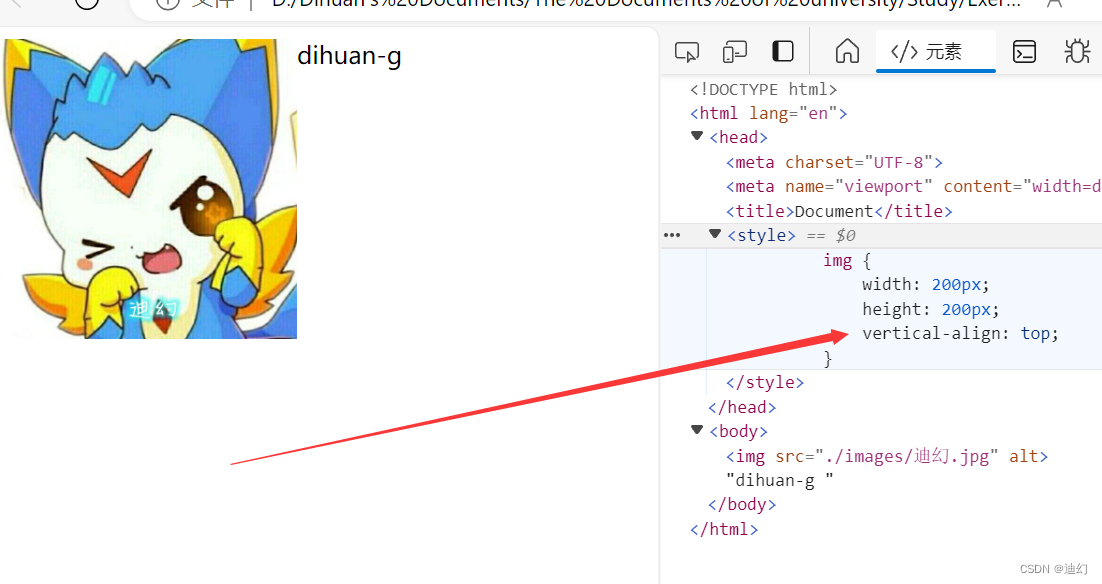1102x584 pixels.
Task: Open the more options ellipsis beside style tag
Action: point(673,234)
